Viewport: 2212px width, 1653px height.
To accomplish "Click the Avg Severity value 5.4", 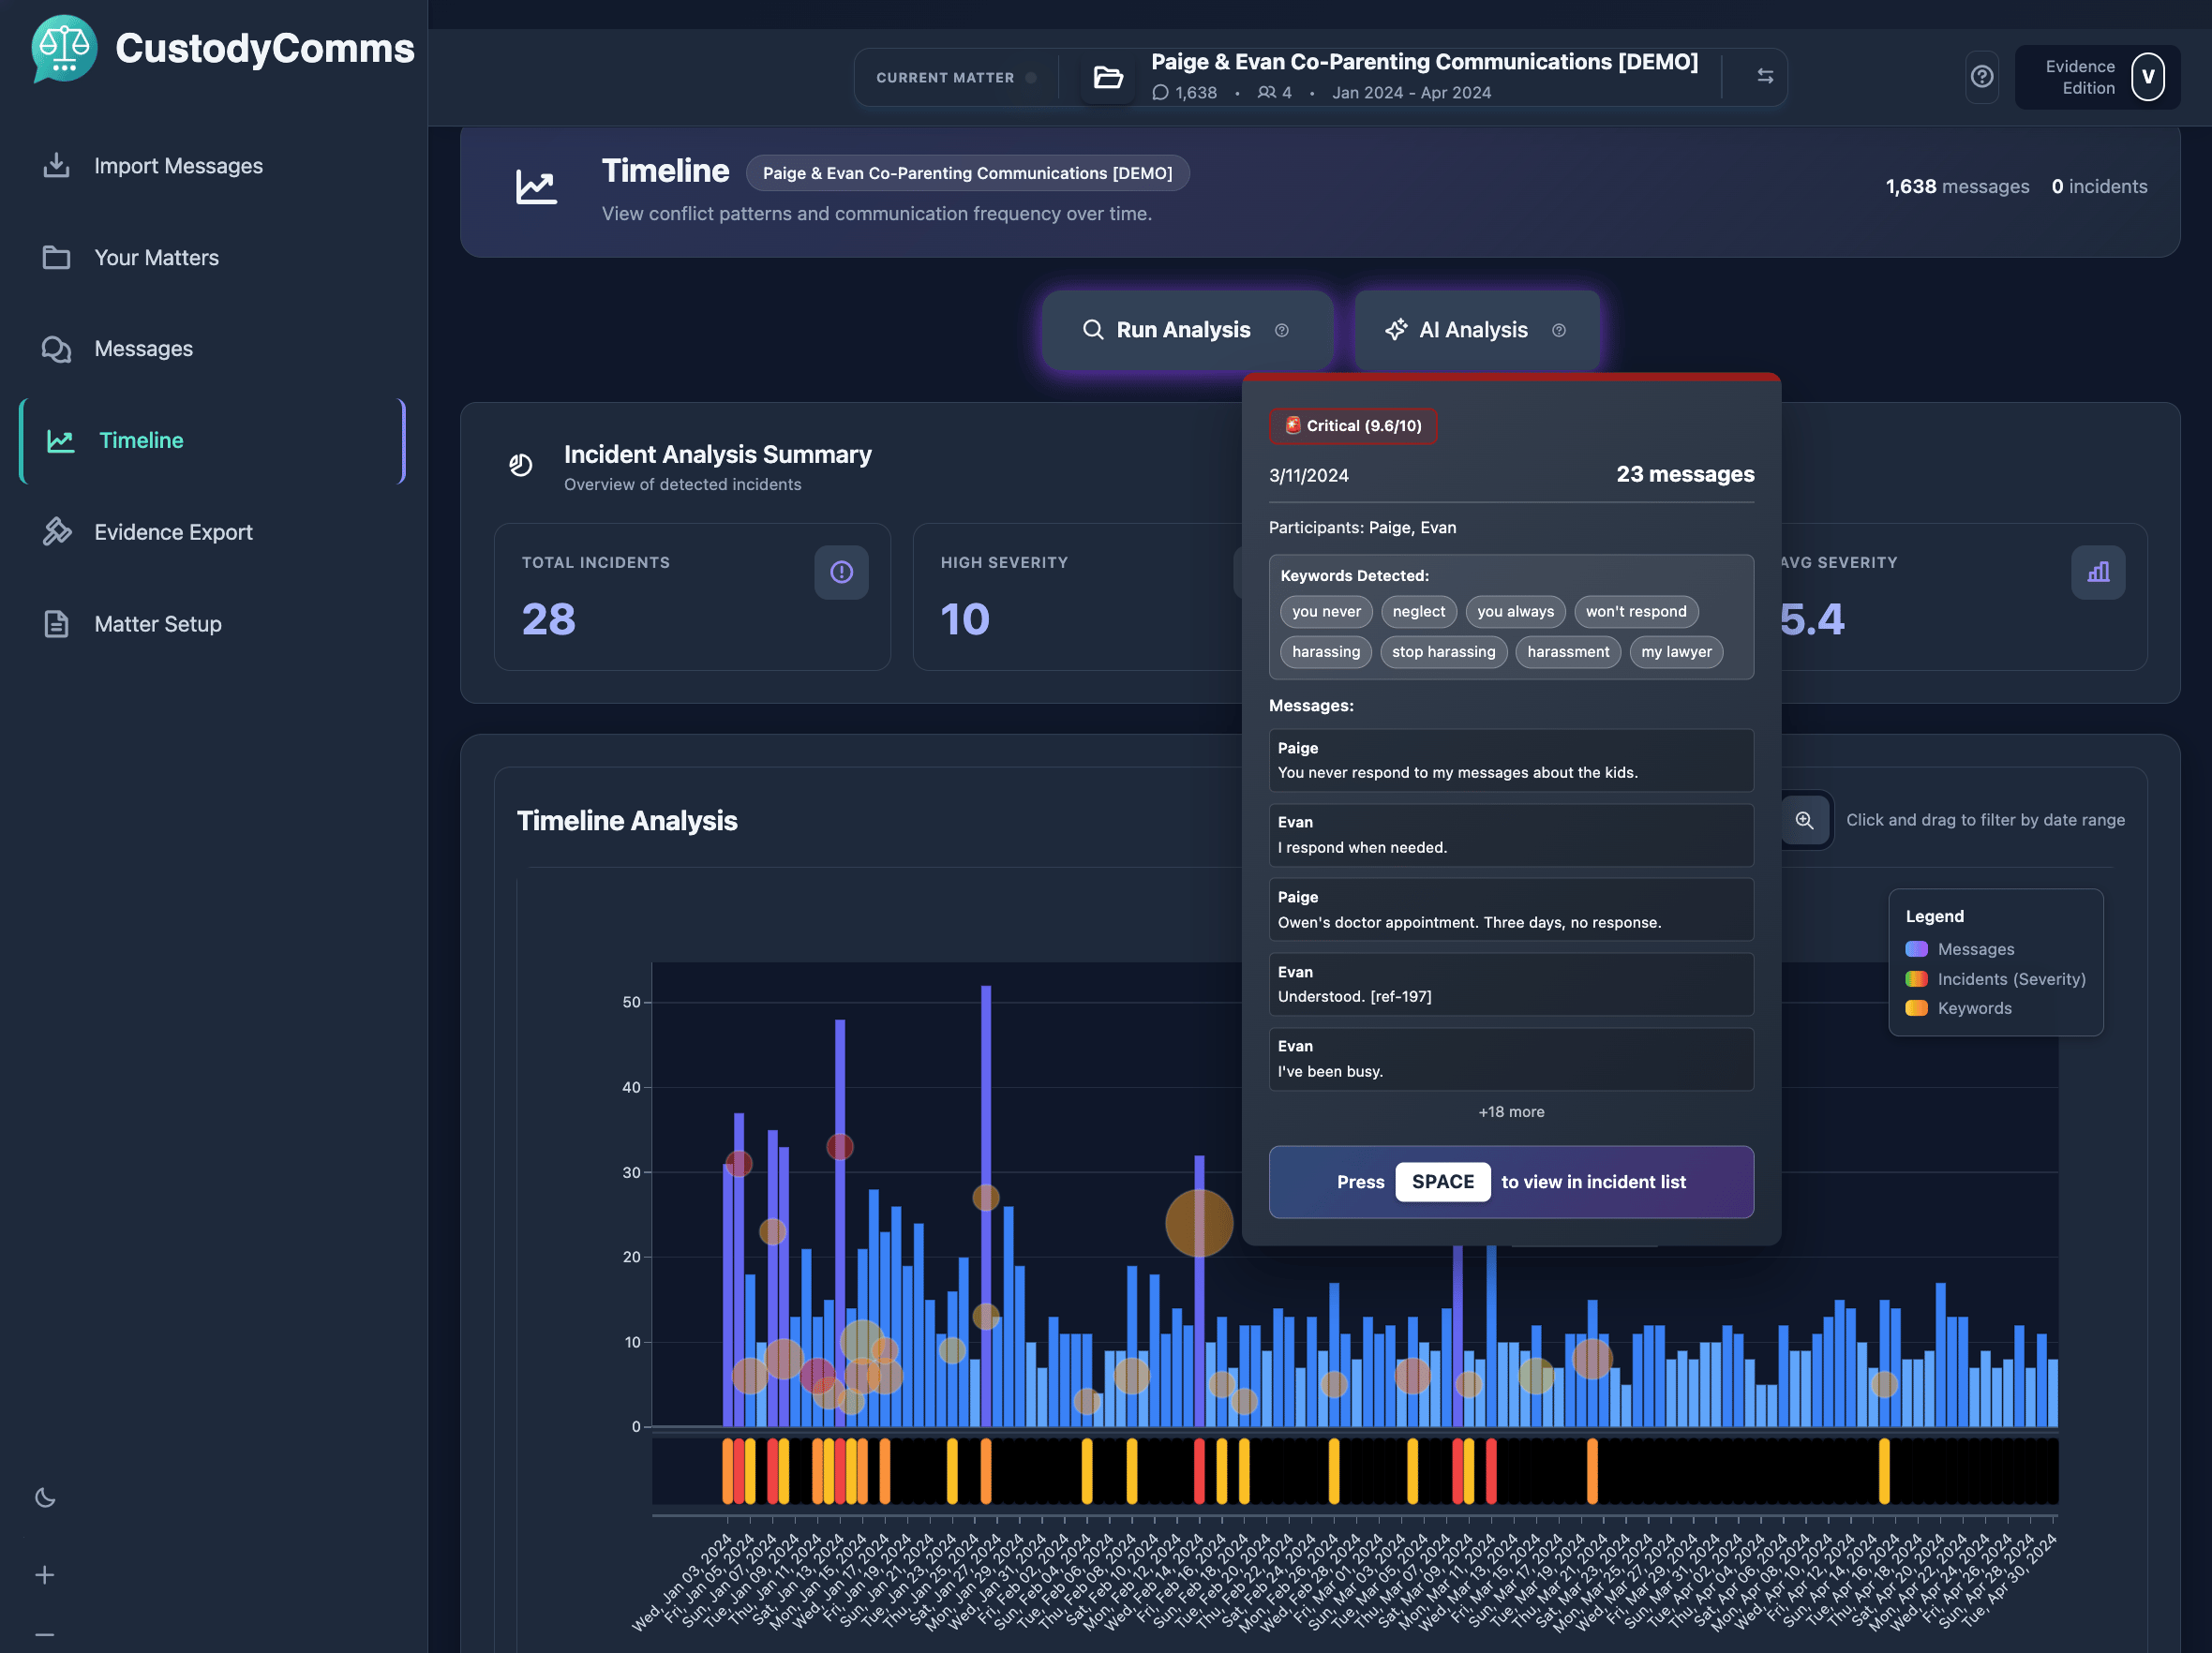I will pyautogui.click(x=1812, y=619).
